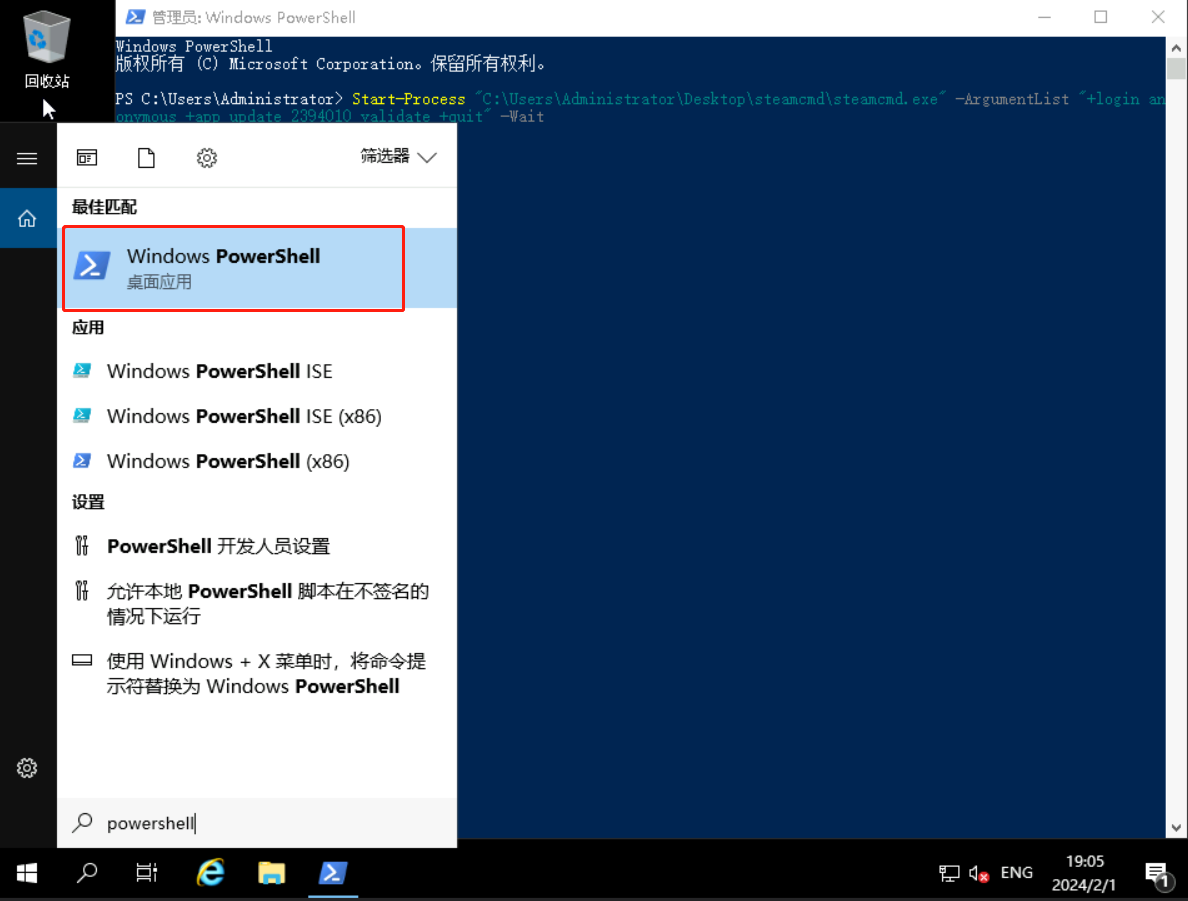Open search settings gear in left sidebar
This screenshot has height=901, width=1188.
click(27, 768)
